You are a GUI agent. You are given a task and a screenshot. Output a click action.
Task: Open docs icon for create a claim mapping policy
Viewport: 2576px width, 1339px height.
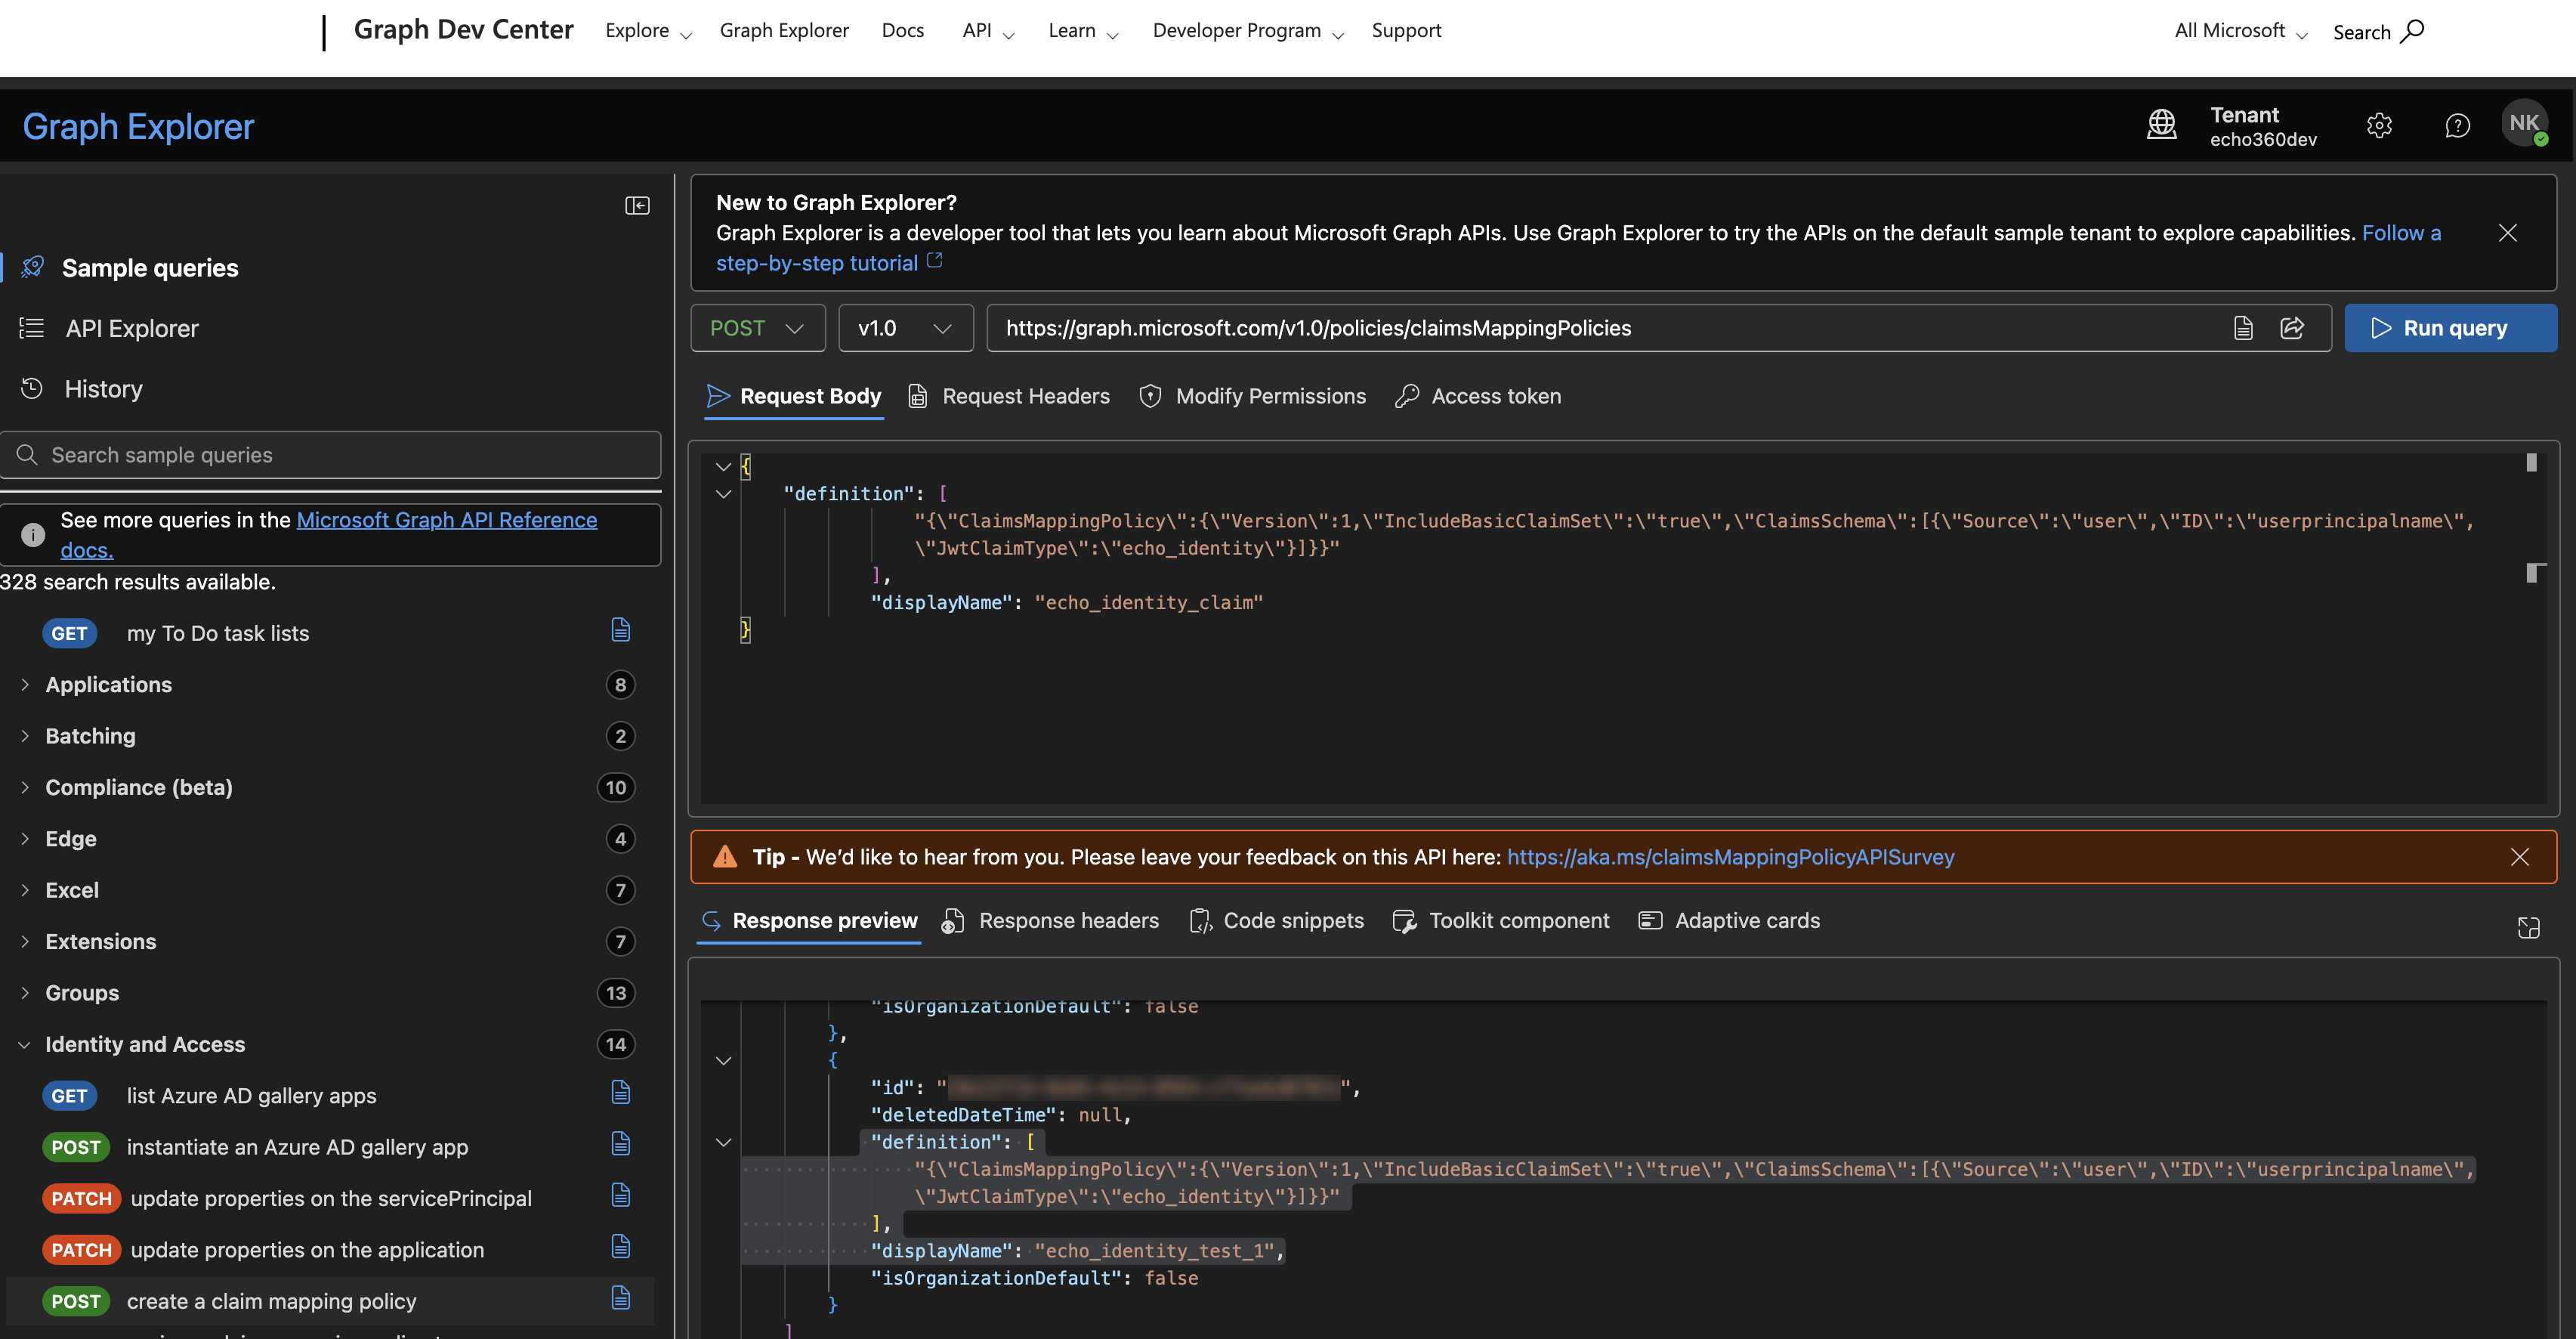[620, 1298]
